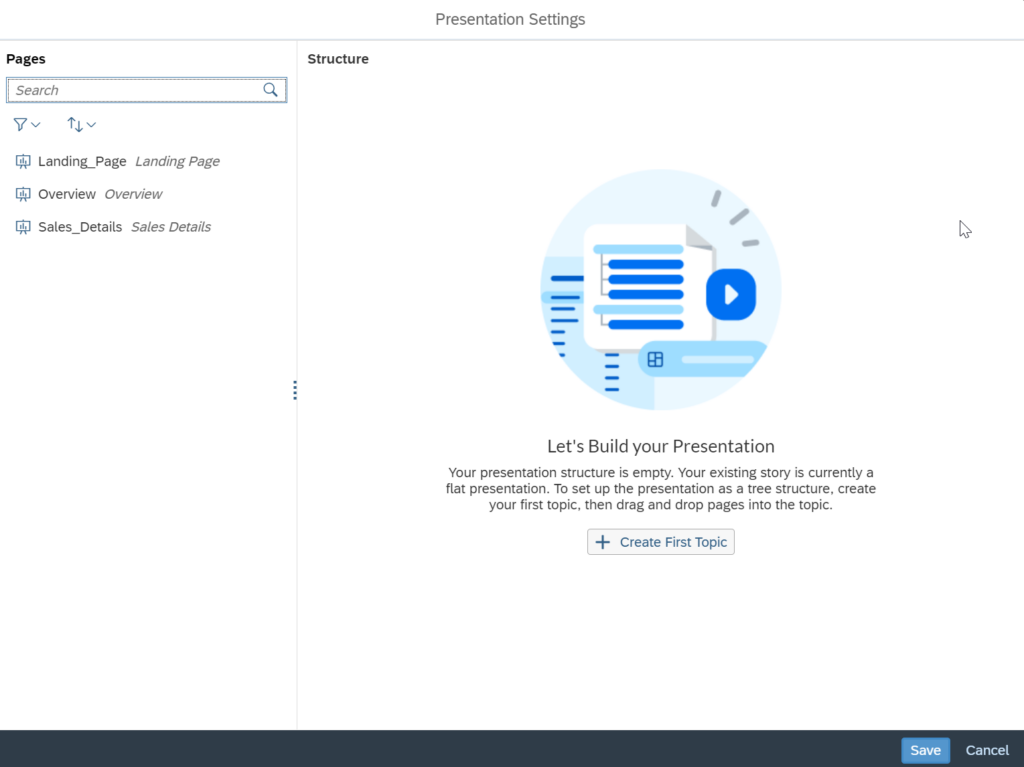Viewport: 1024px width, 767px height.
Task: Cancel the Presentation Settings dialog
Action: pos(987,750)
